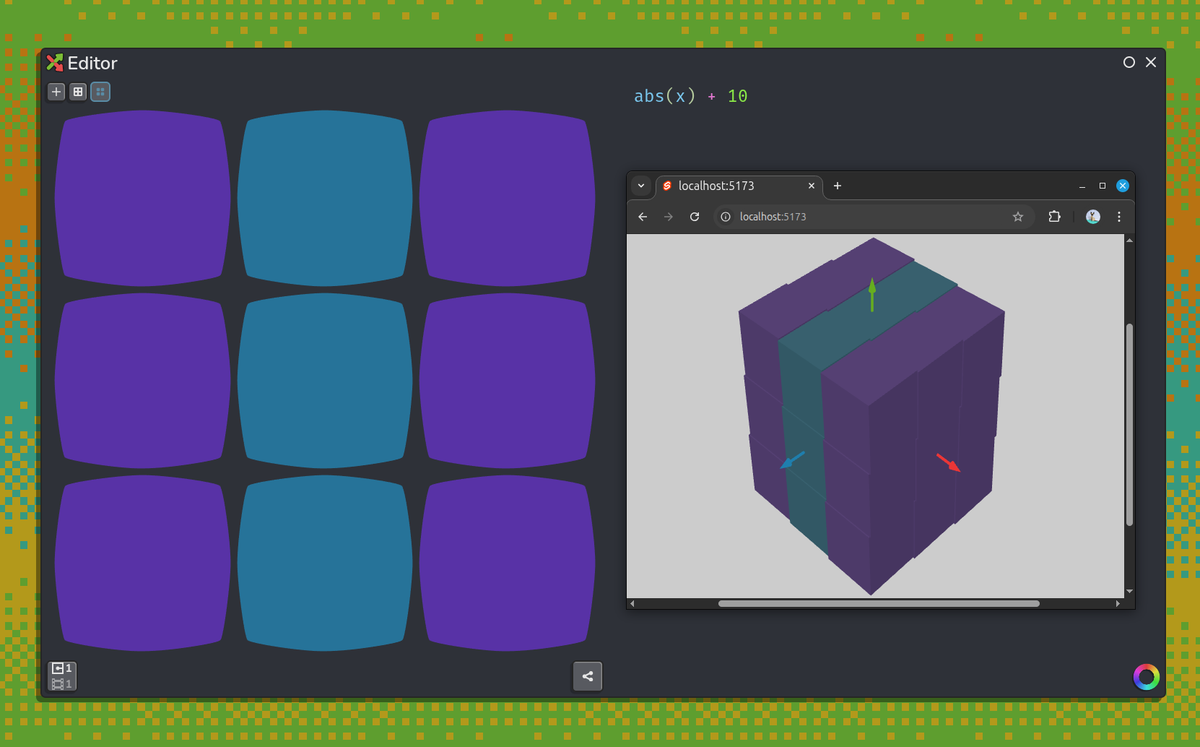Image resolution: width=1200 pixels, height=747 pixels.
Task: Close the localhost:5173 tab
Action: 811,186
